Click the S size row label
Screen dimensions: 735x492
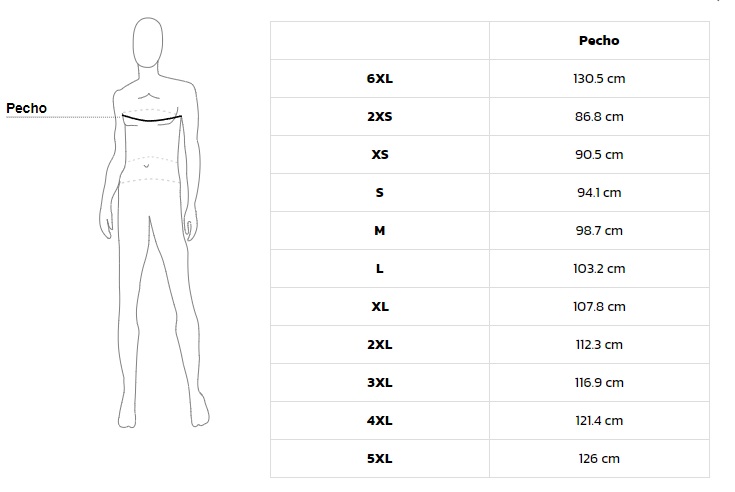point(379,192)
